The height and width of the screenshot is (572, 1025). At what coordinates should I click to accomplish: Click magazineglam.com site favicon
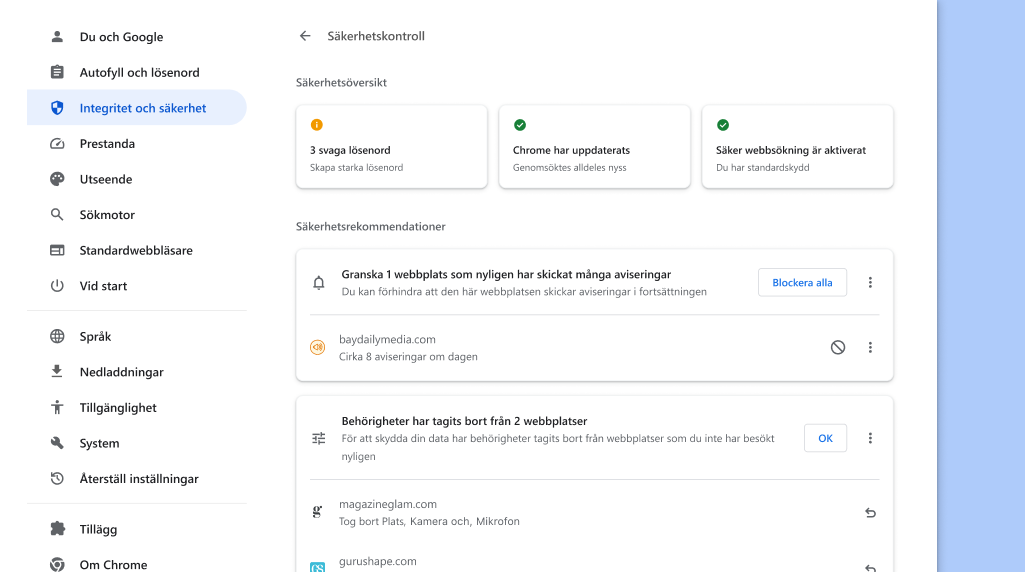click(x=318, y=512)
